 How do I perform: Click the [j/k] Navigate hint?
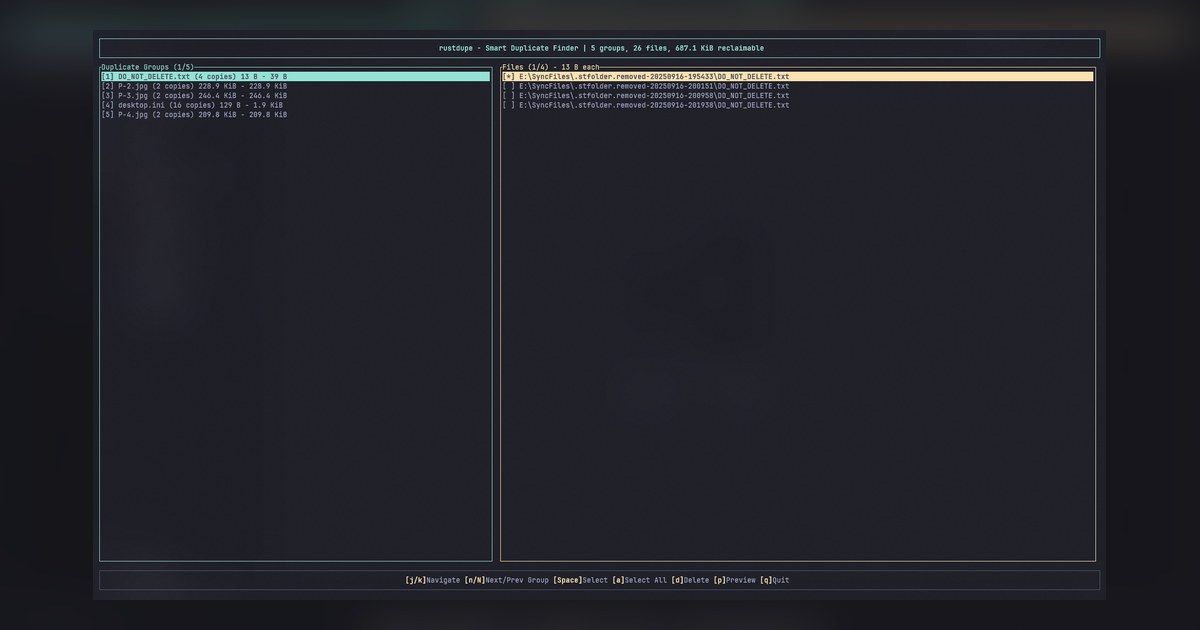(432, 580)
